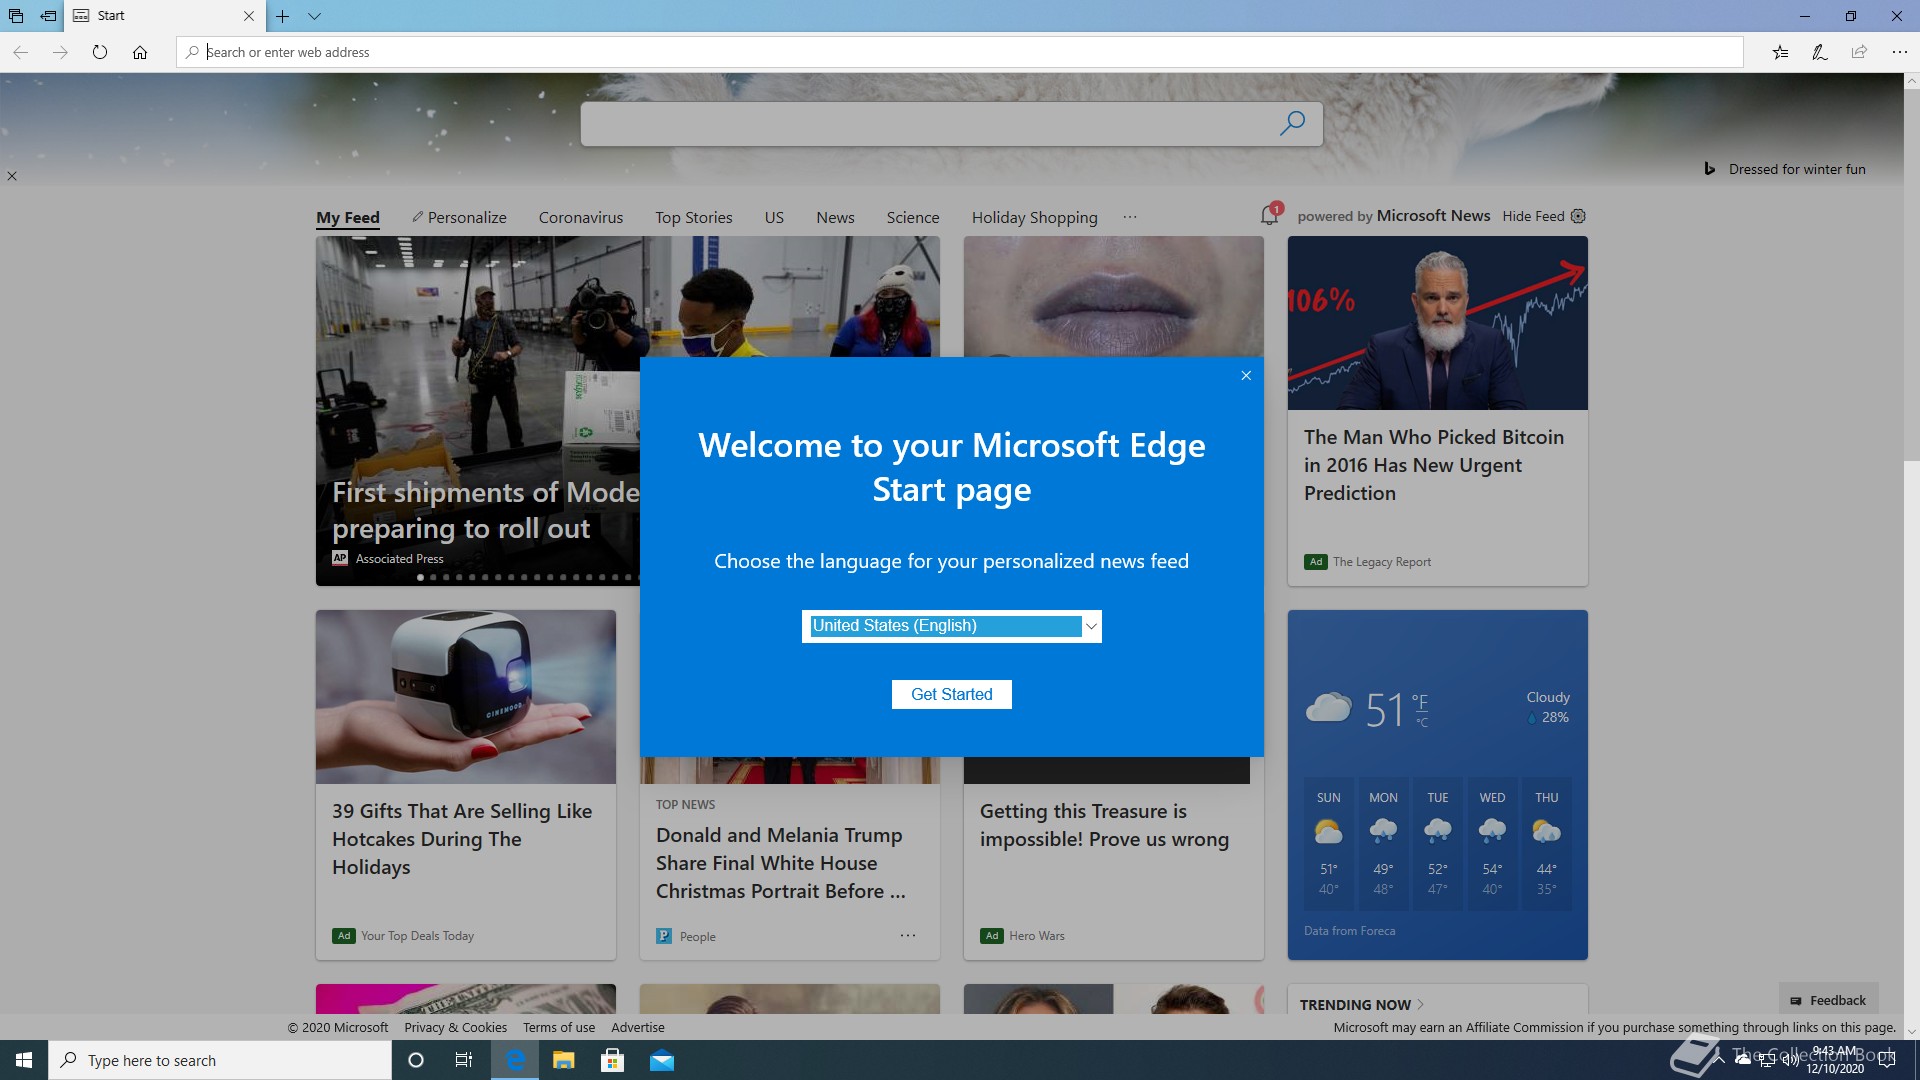Click the current temperature 51 reading
This screenshot has width=1920, height=1080.
pos(1385,710)
